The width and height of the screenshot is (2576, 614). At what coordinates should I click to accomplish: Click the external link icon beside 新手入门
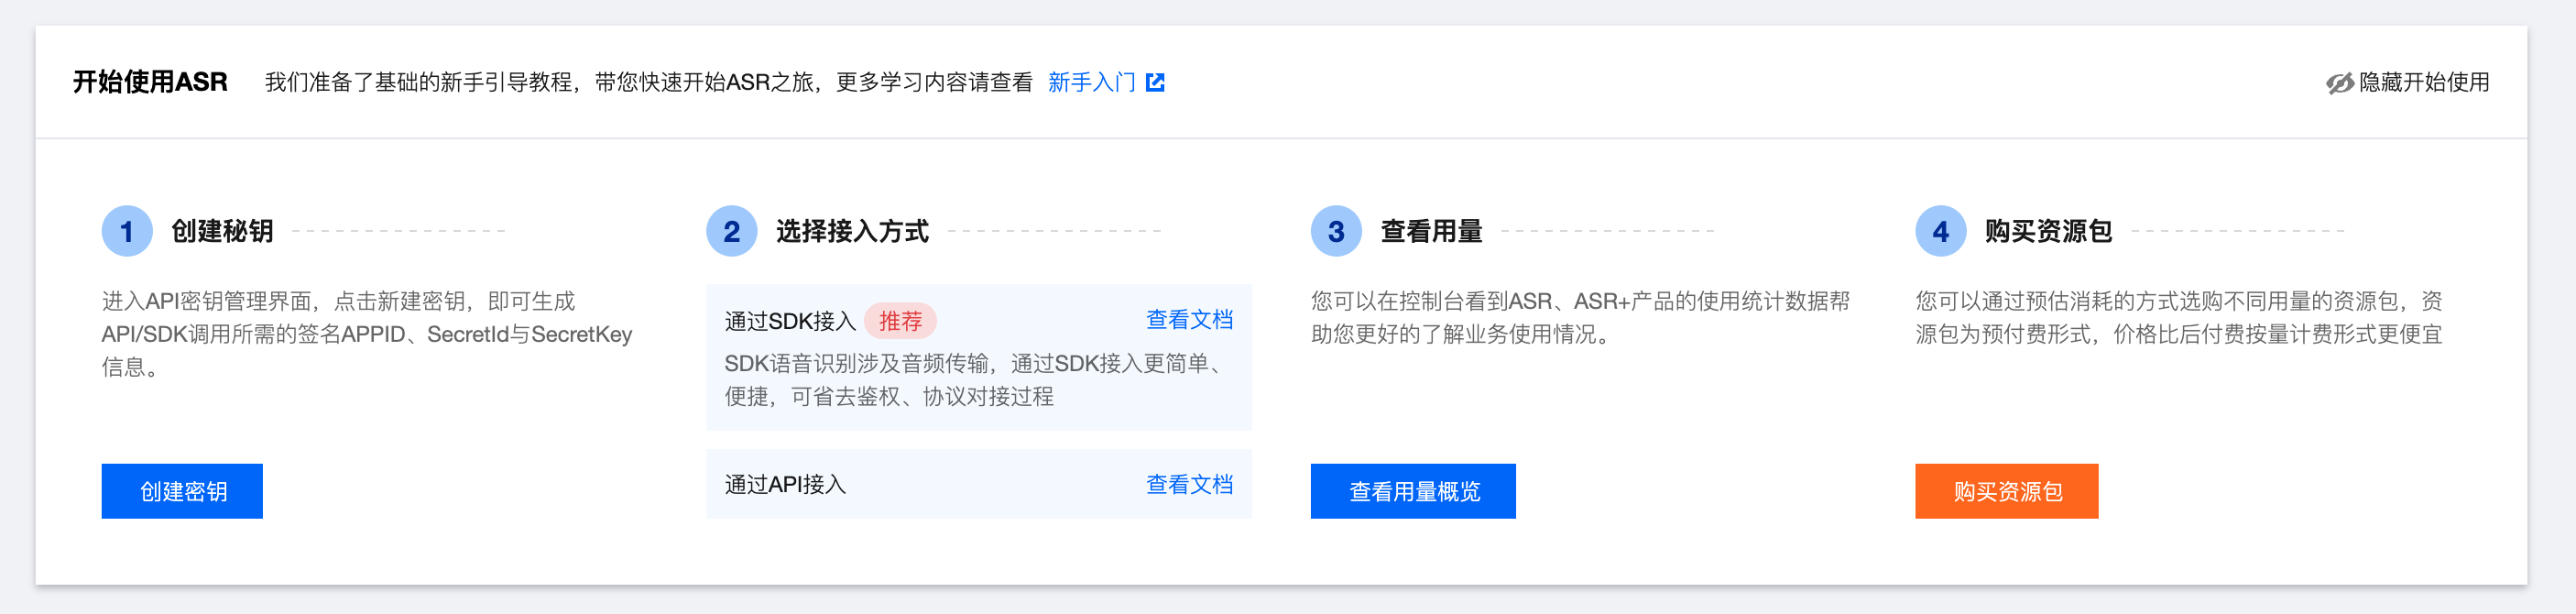(x=1155, y=83)
